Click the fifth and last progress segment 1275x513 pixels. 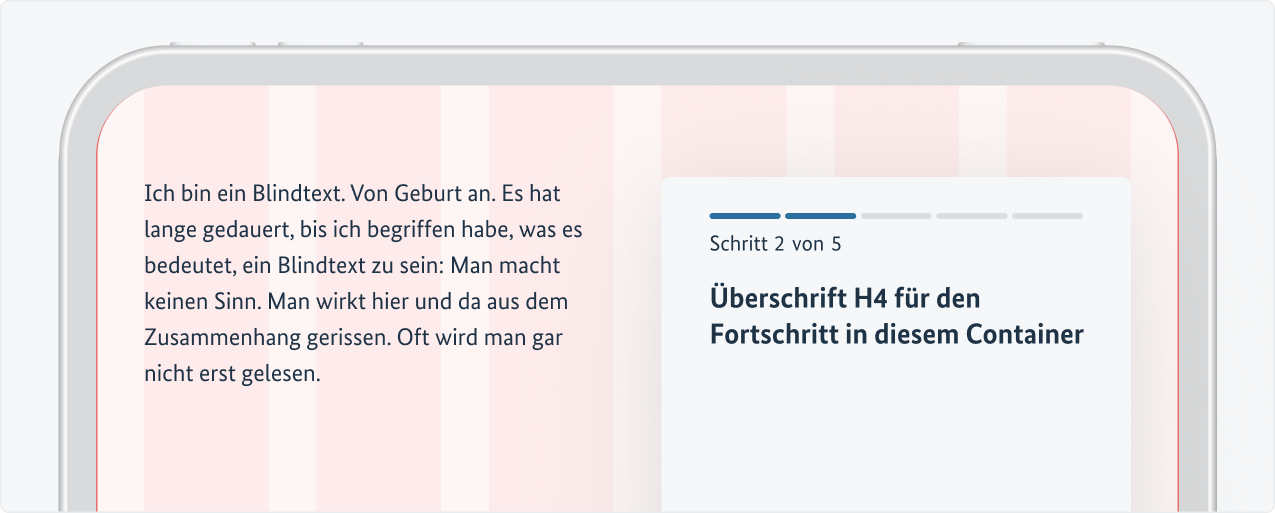point(1047,216)
